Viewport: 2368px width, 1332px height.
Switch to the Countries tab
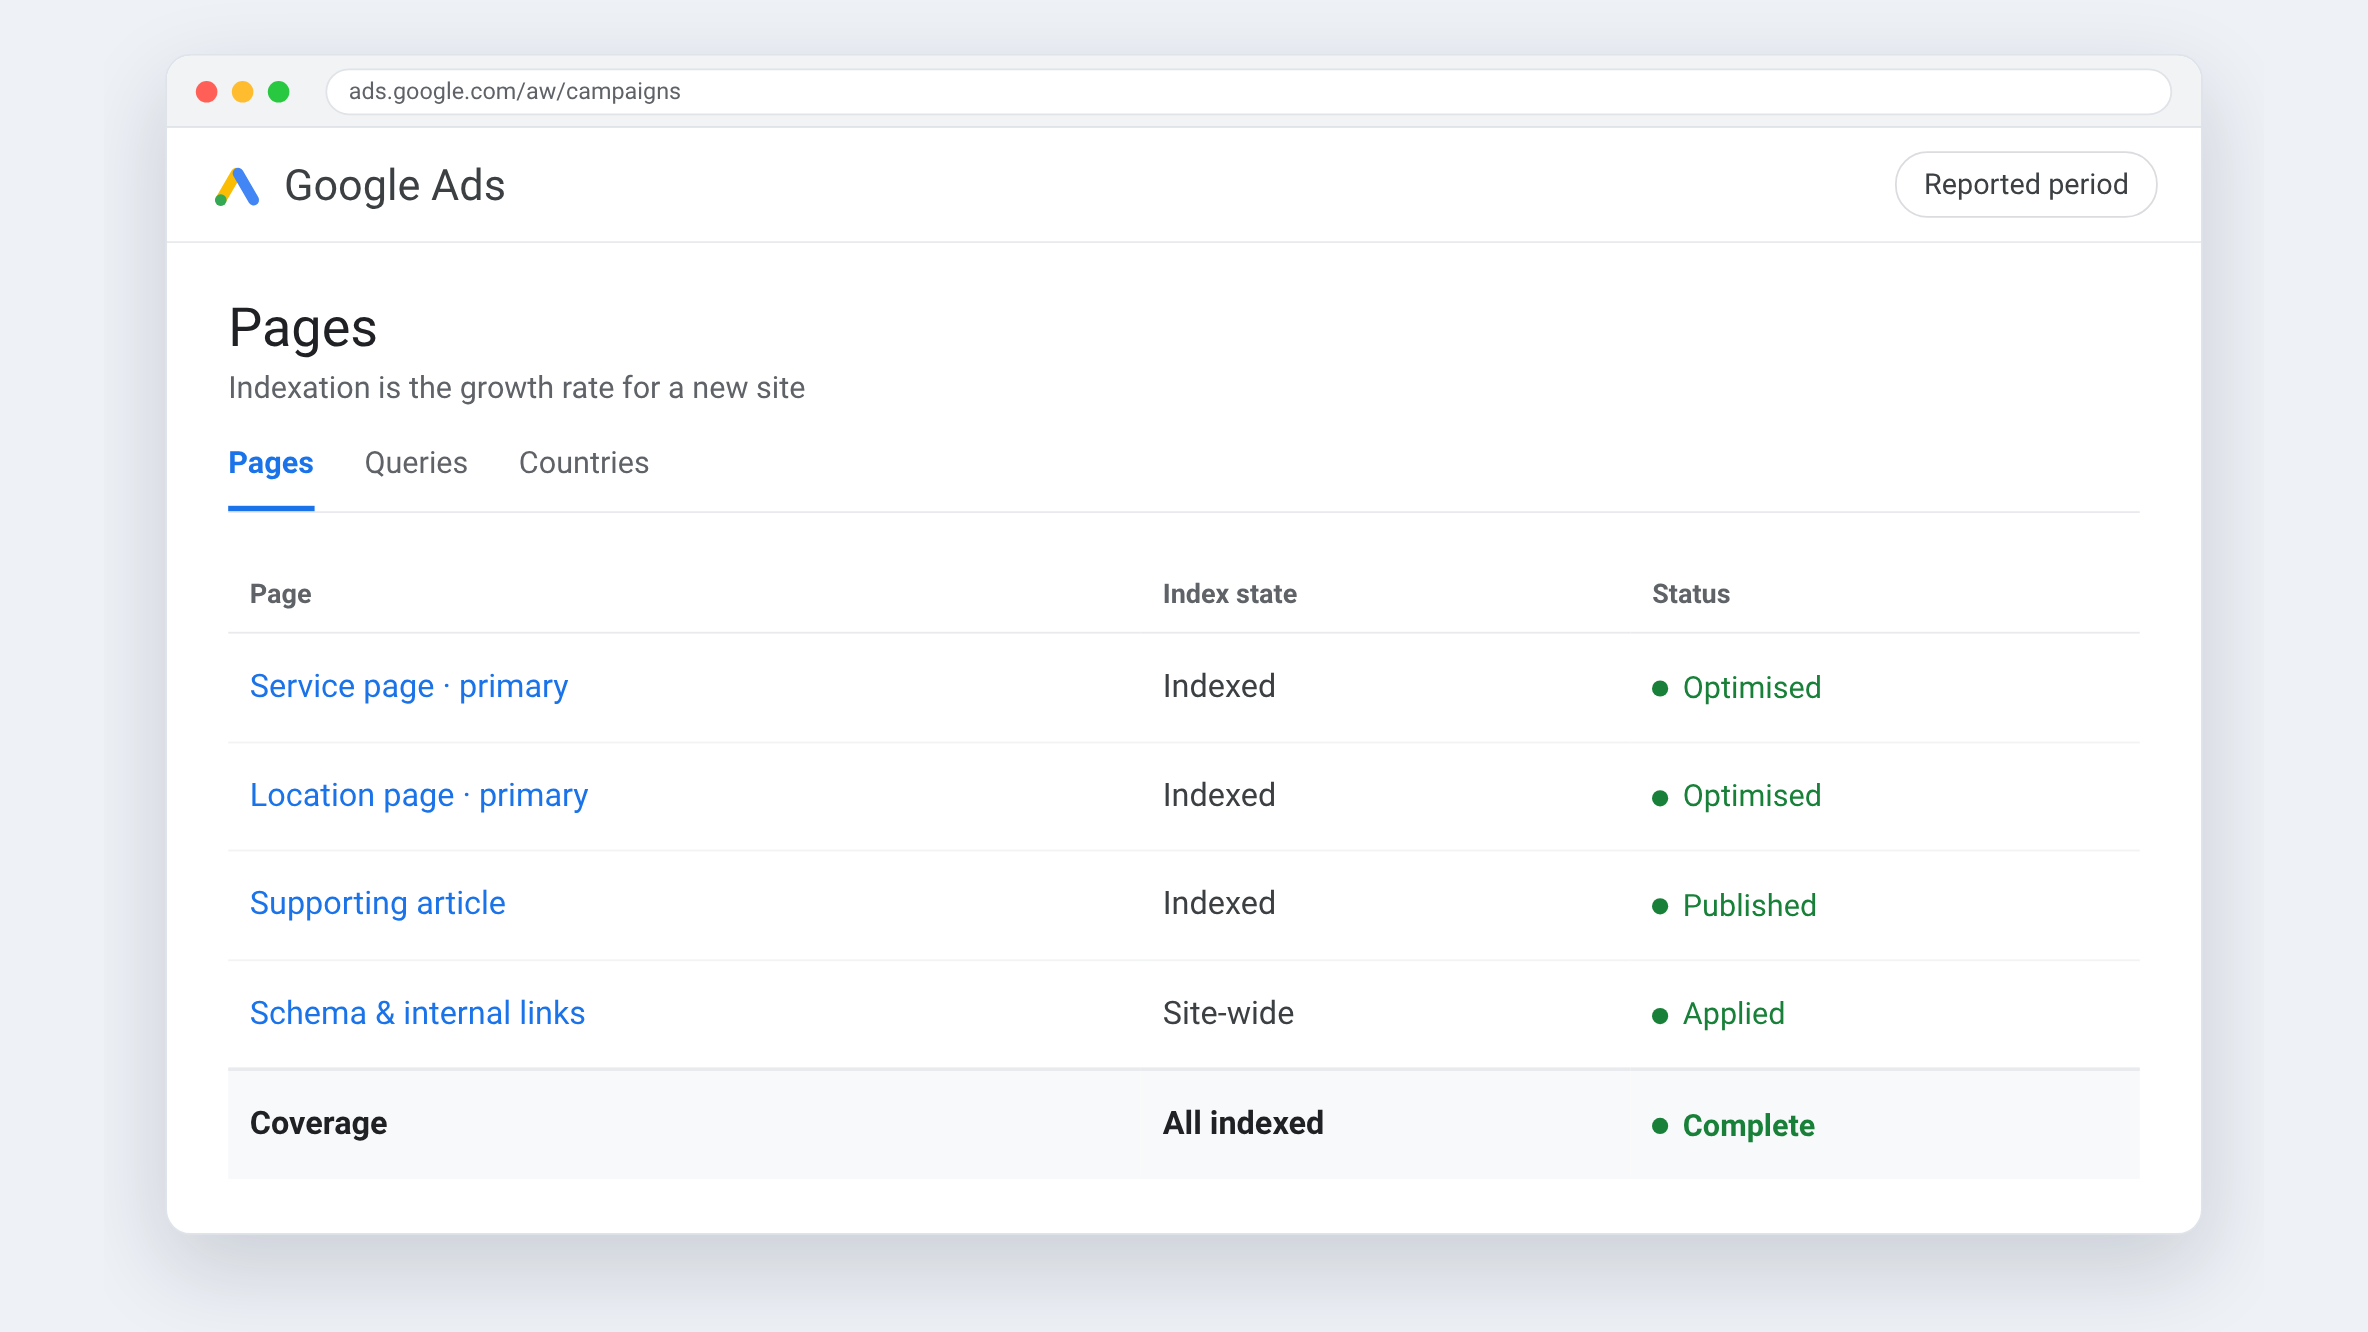point(584,463)
